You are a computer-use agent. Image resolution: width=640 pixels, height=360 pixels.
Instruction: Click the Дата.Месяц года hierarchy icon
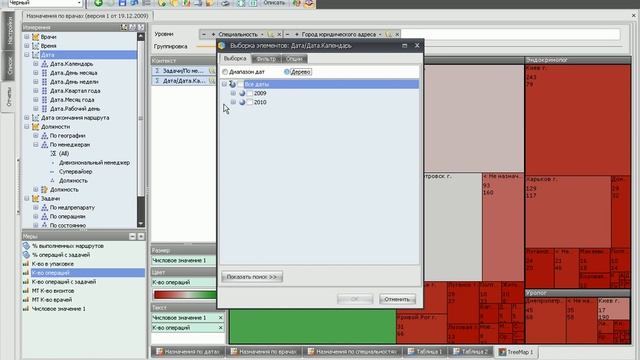click(44, 100)
